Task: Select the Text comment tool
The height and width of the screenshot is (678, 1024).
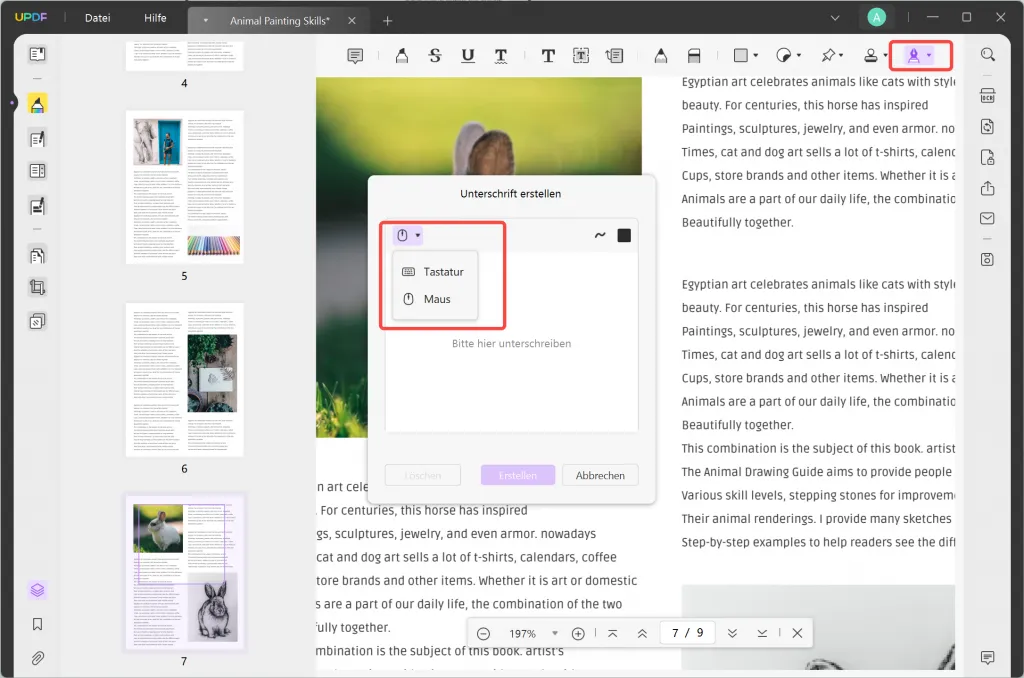Action: tap(548, 56)
